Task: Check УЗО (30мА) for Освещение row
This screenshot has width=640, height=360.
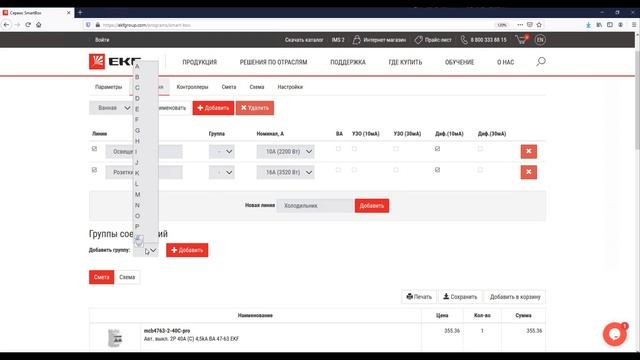Action: coord(396,149)
